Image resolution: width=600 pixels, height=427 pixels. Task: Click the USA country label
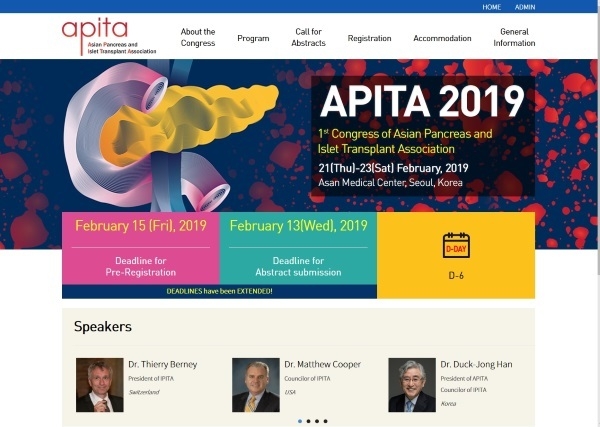290,392
